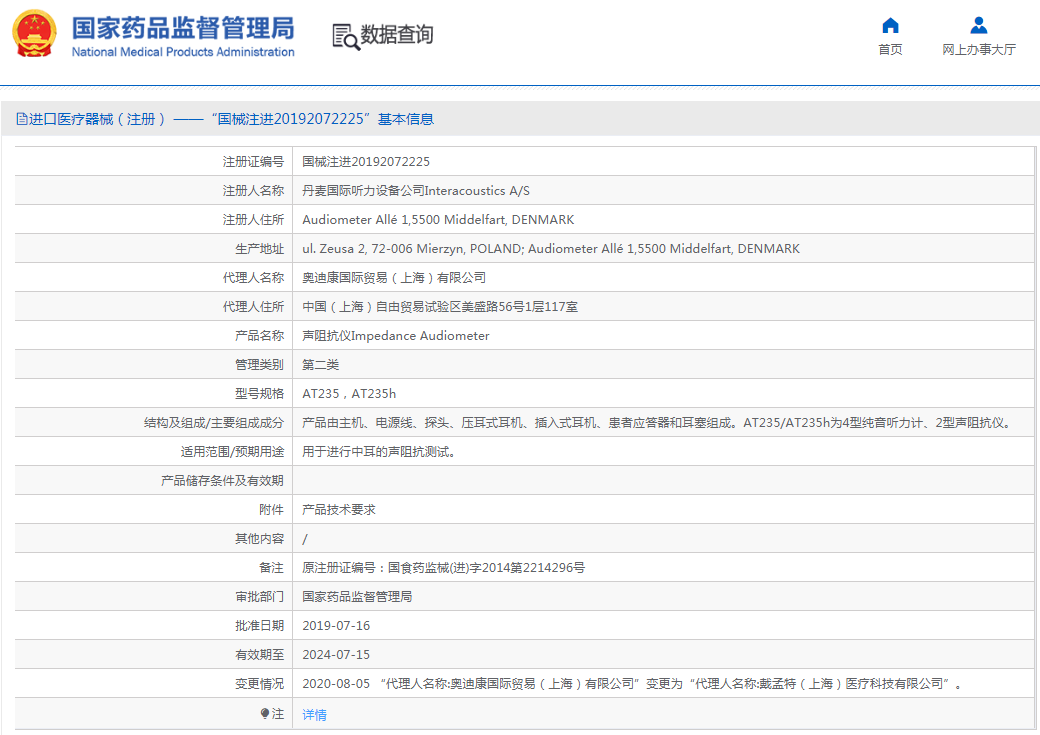Click the 变更情况 row label
This screenshot has width=1040, height=735.
pyautogui.click(x=259, y=684)
